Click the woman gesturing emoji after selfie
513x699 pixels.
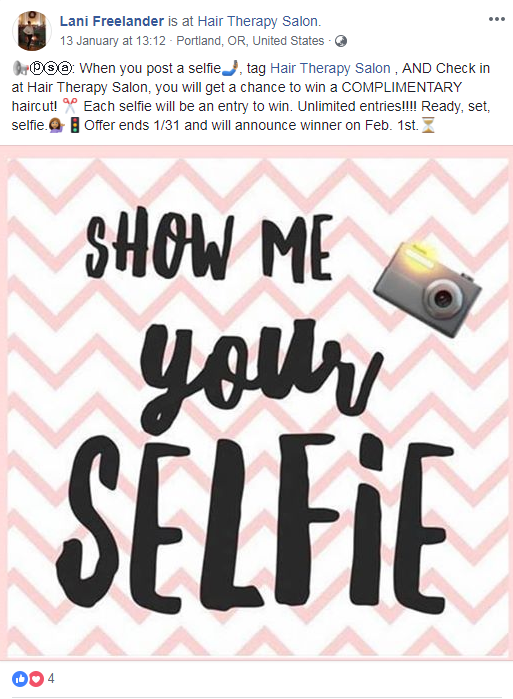pos(57,125)
